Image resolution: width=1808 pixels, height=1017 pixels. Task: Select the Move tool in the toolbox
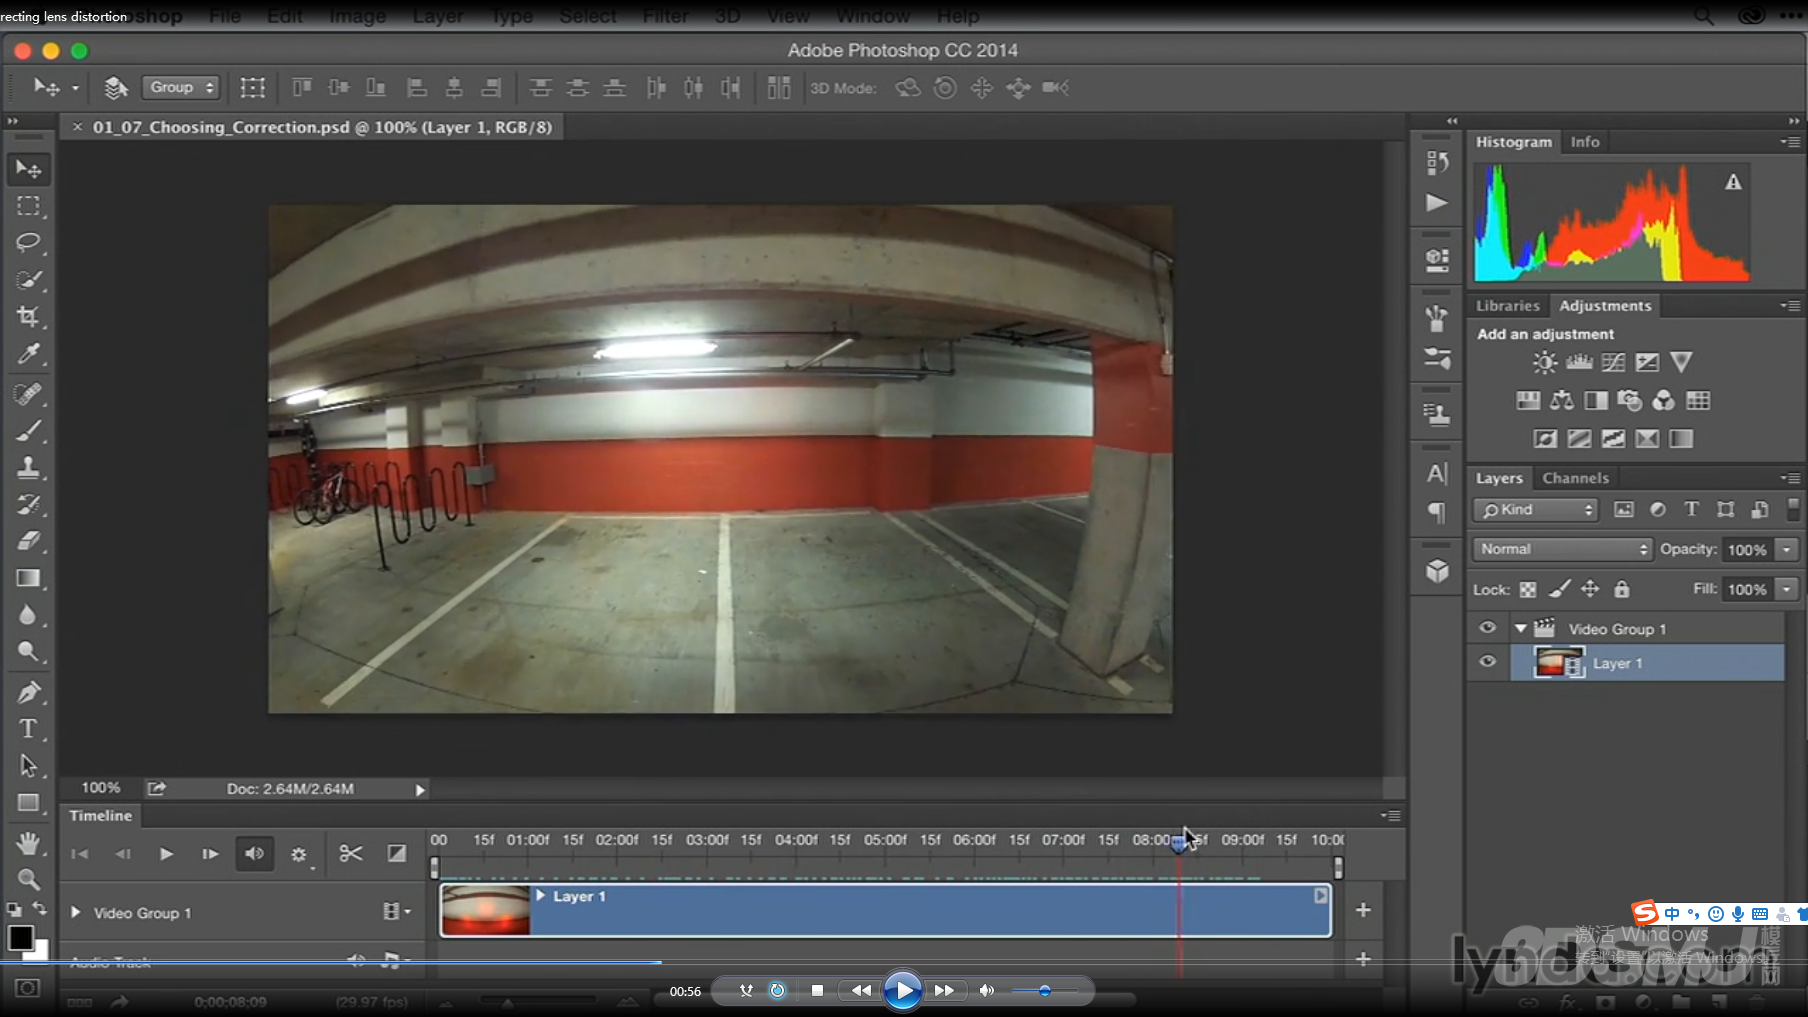(28, 169)
